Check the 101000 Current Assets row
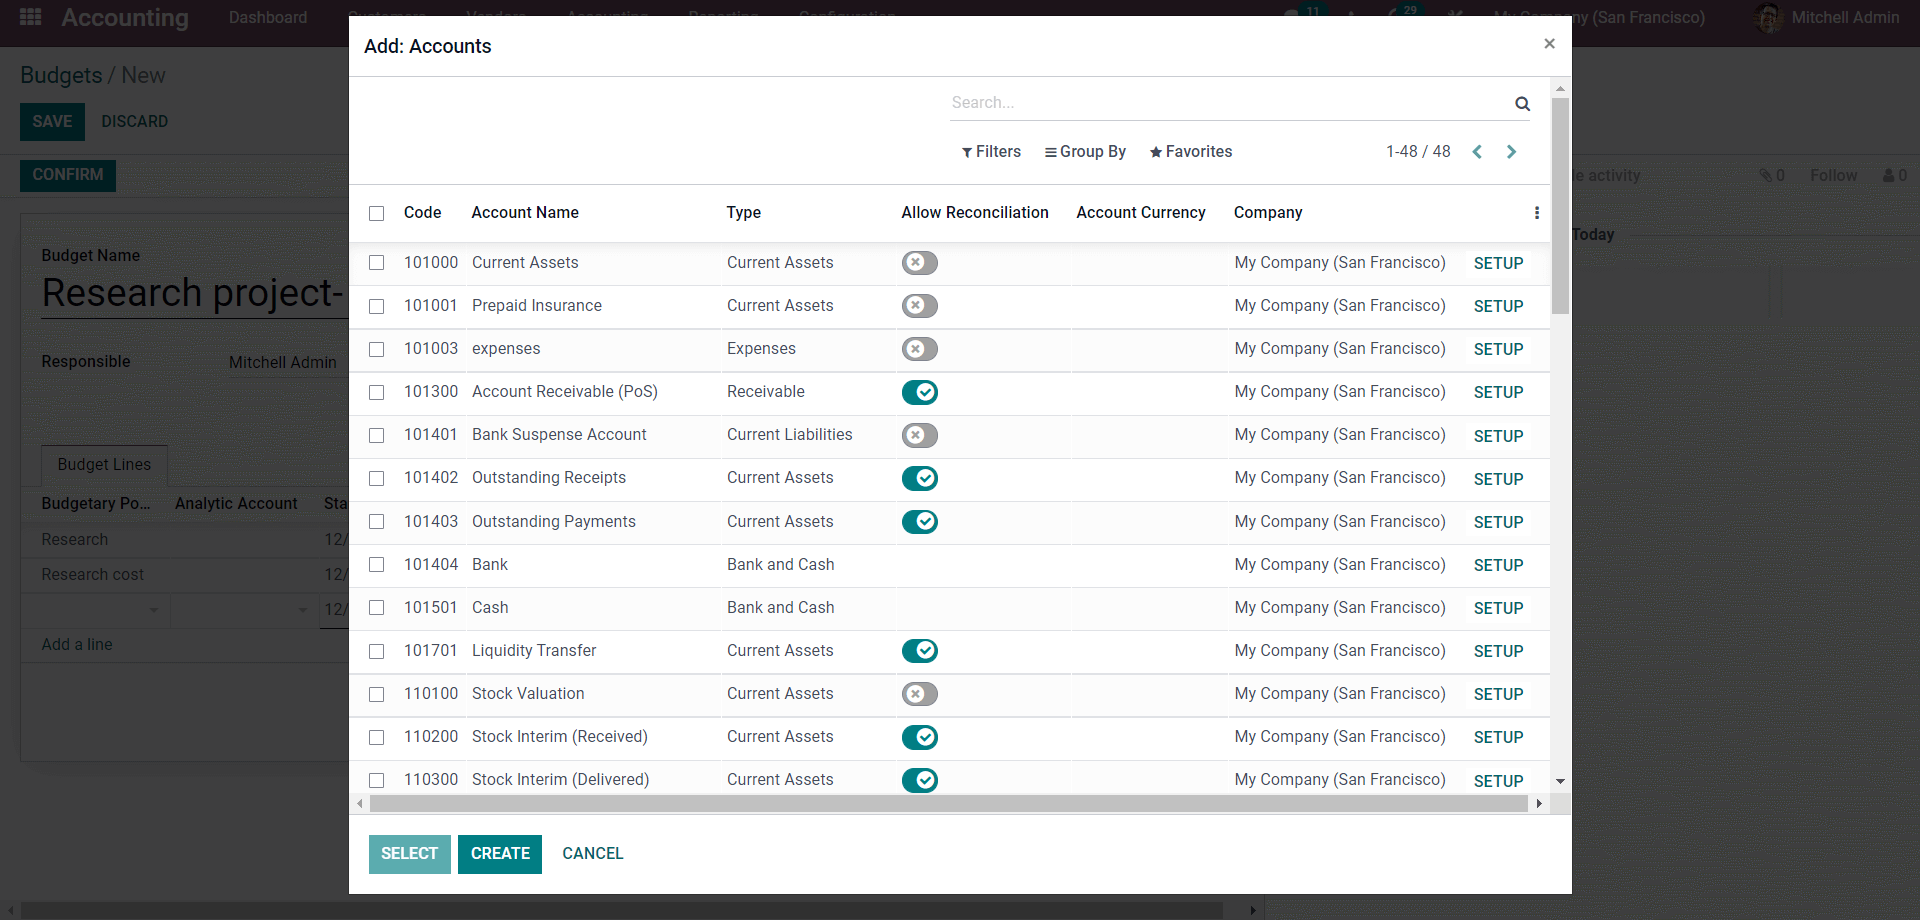1920x920 pixels. pyautogui.click(x=376, y=263)
